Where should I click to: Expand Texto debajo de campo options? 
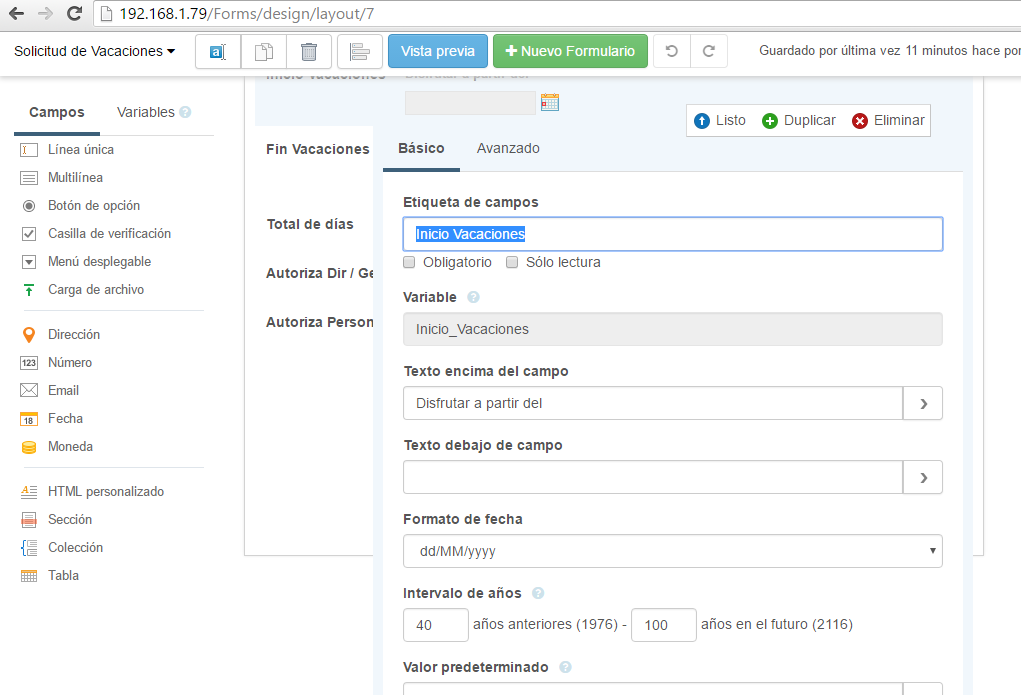(923, 478)
